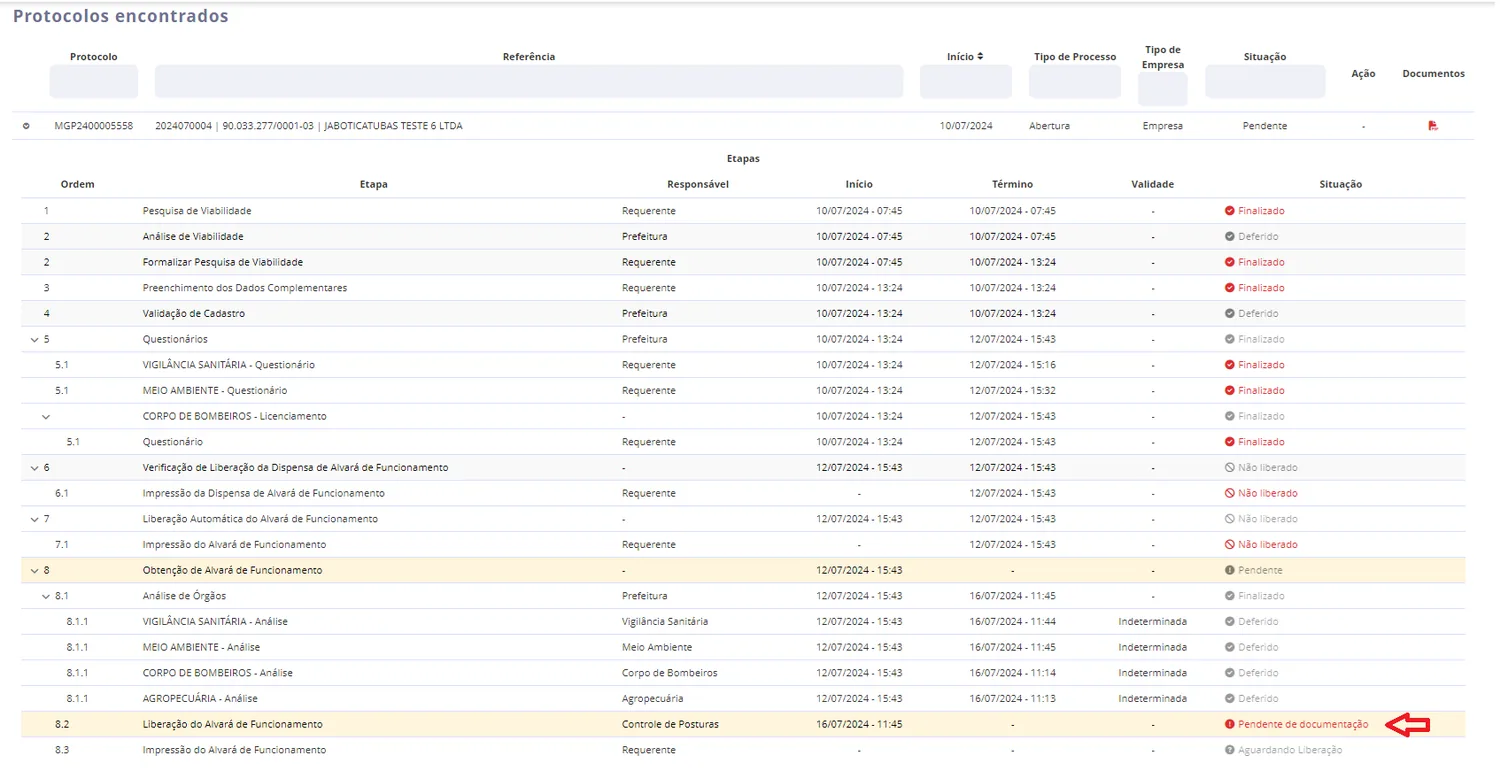Click the Controle de Posturas cell

click(670, 724)
